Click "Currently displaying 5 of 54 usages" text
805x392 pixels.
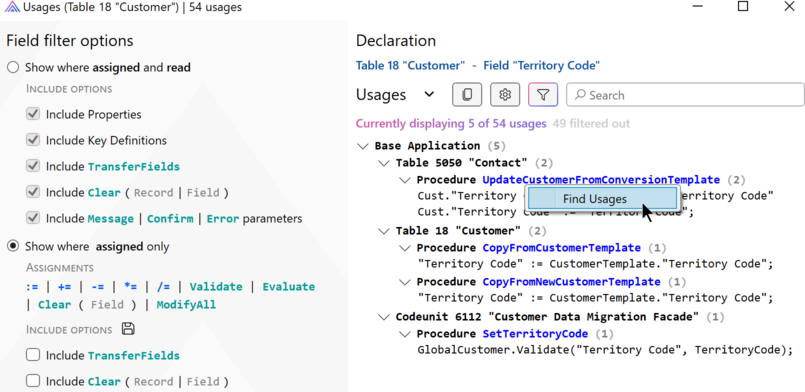point(451,124)
